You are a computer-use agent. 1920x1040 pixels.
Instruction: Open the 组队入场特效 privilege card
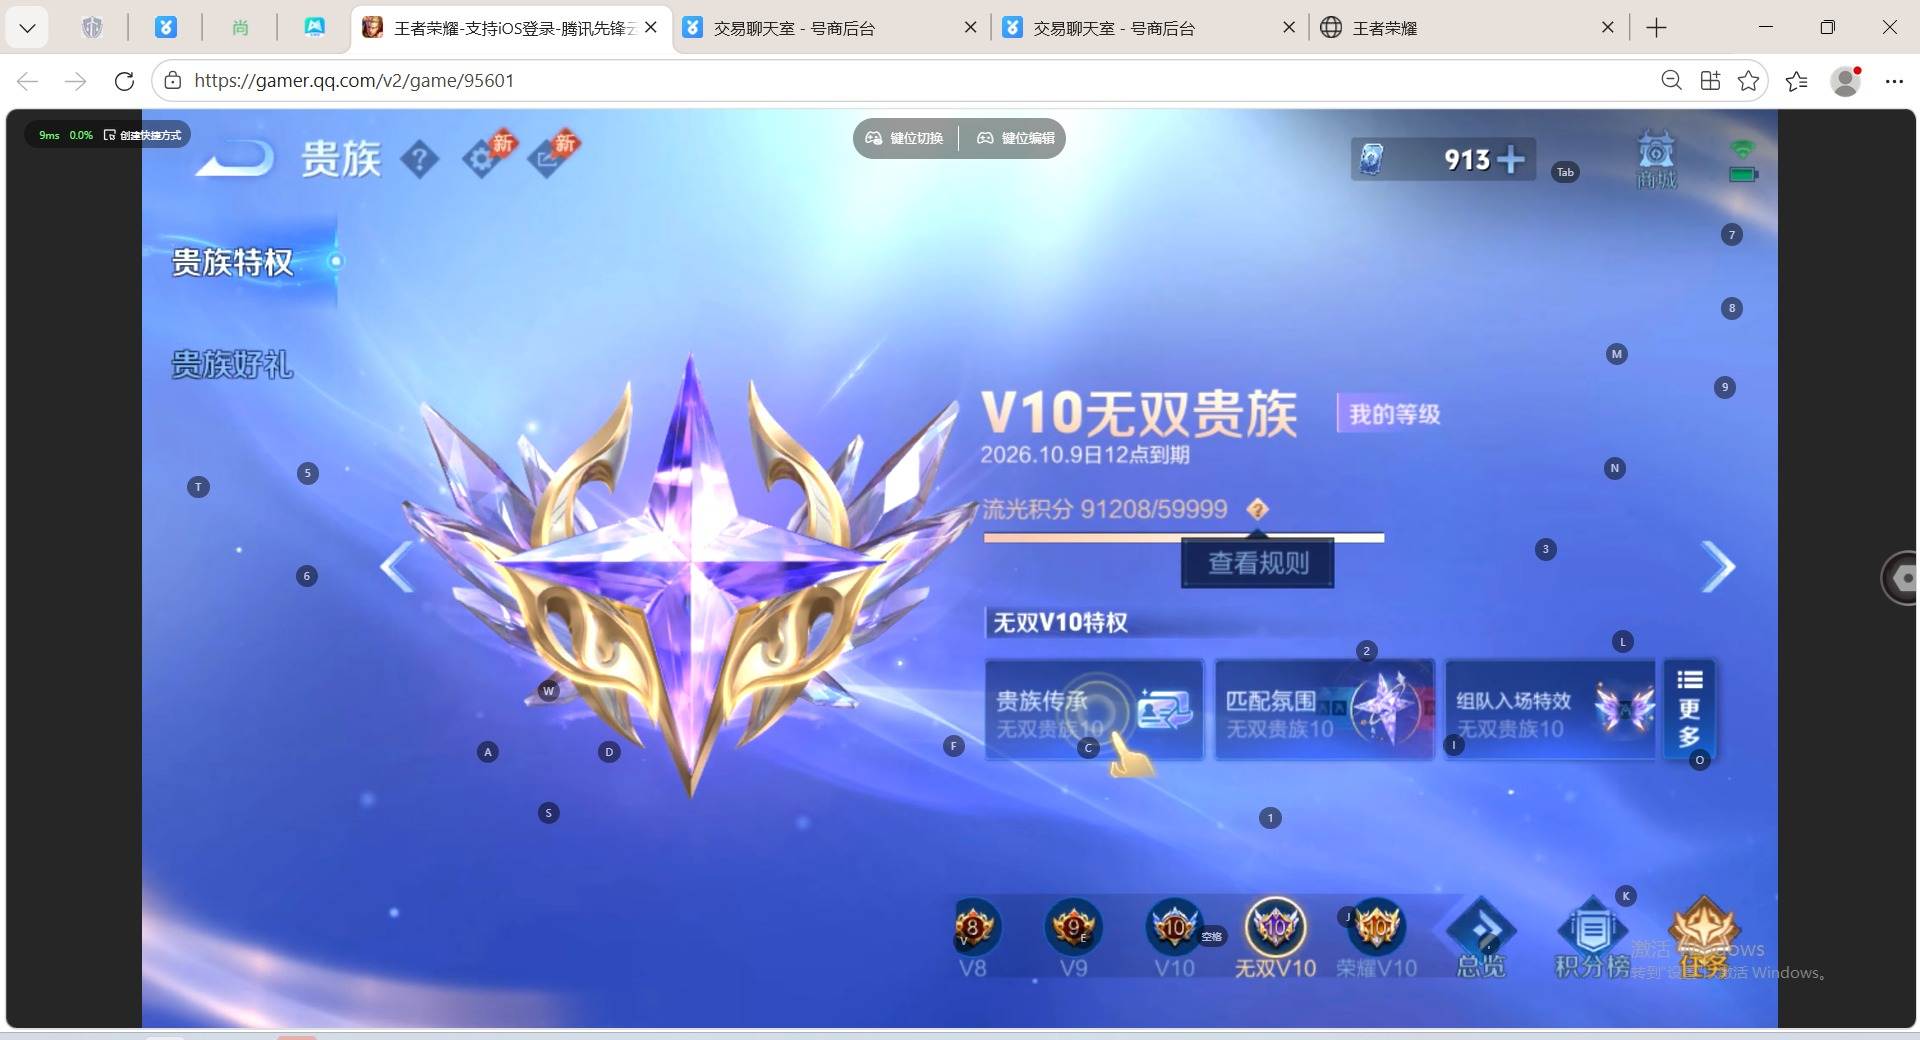click(1549, 710)
